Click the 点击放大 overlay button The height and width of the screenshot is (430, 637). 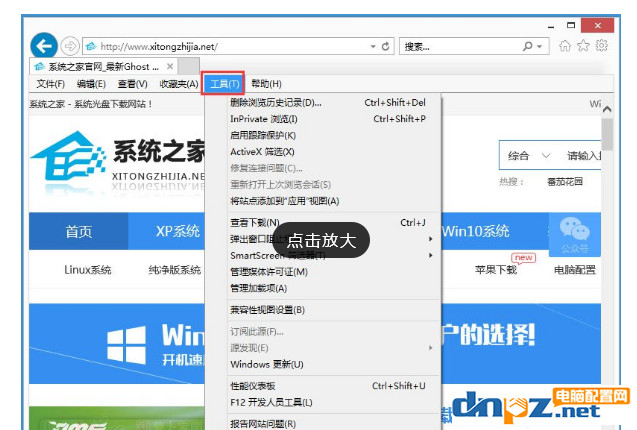tap(321, 240)
